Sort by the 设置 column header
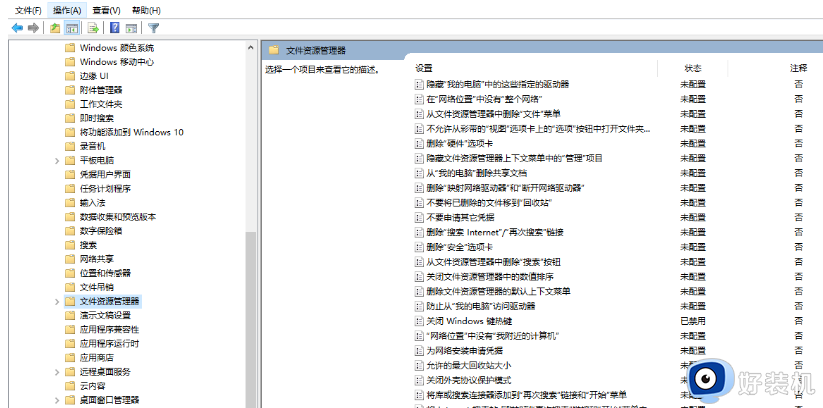 [x=424, y=68]
